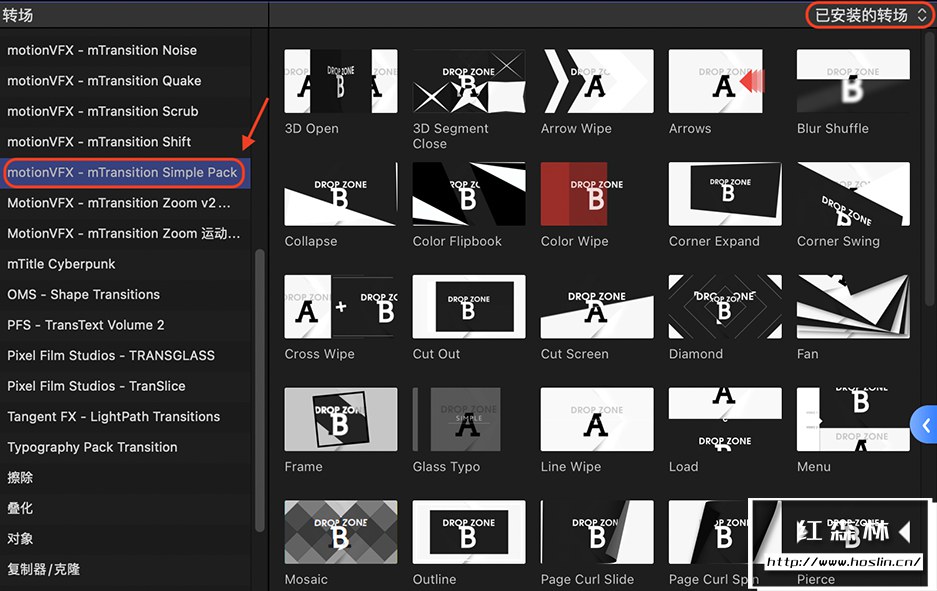Screen dimensions: 937x591
Task: Select the Arrow Wipe transition thumbnail
Action: coord(597,81)
